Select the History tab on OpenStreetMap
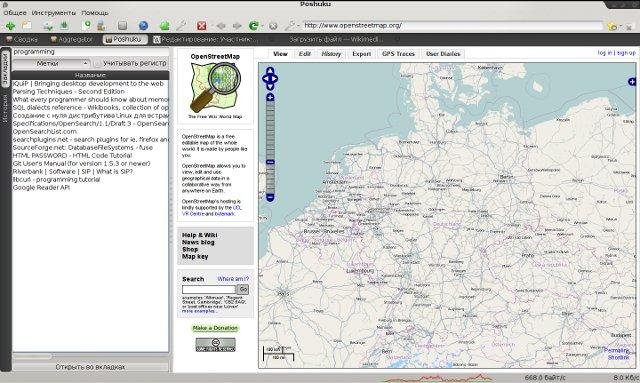 (x=331, y=54)
